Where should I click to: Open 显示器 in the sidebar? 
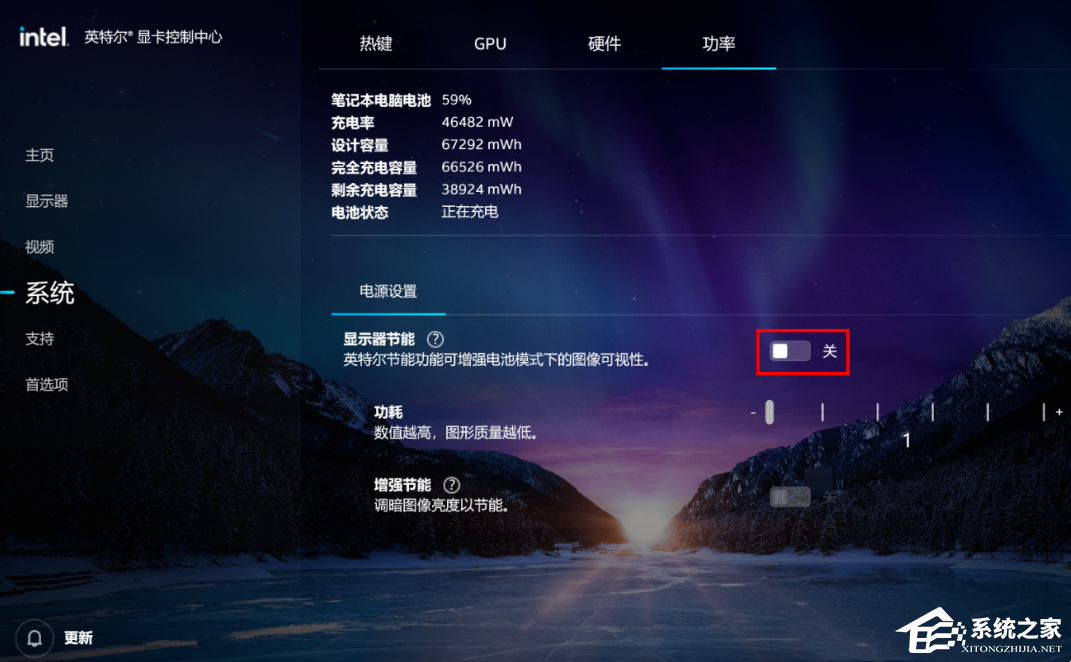coord(46,201)
